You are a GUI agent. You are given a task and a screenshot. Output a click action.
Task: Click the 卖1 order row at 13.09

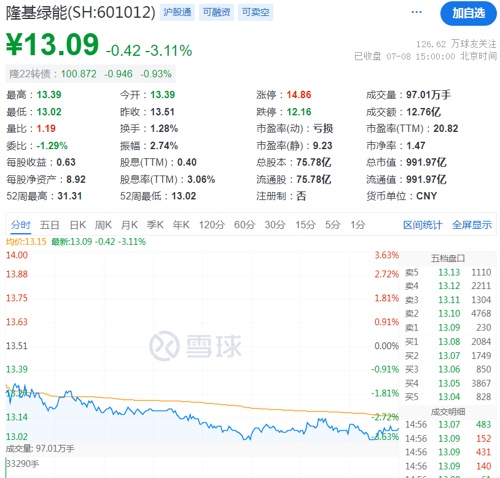point(448,328)
